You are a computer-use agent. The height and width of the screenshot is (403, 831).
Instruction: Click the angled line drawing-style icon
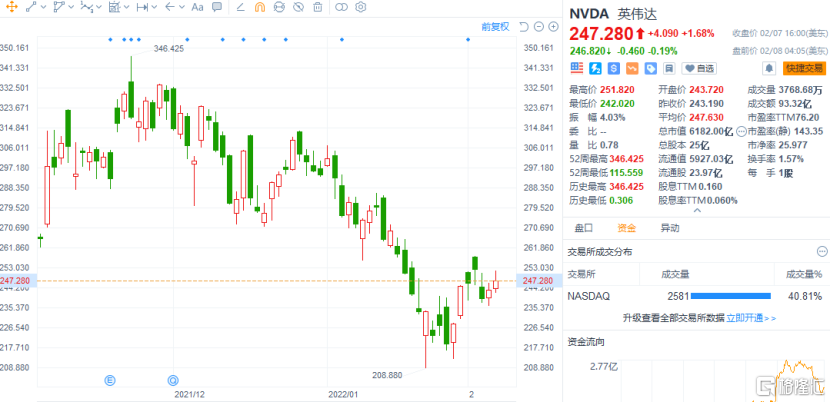pyautogui.click(x=240, y=7)
